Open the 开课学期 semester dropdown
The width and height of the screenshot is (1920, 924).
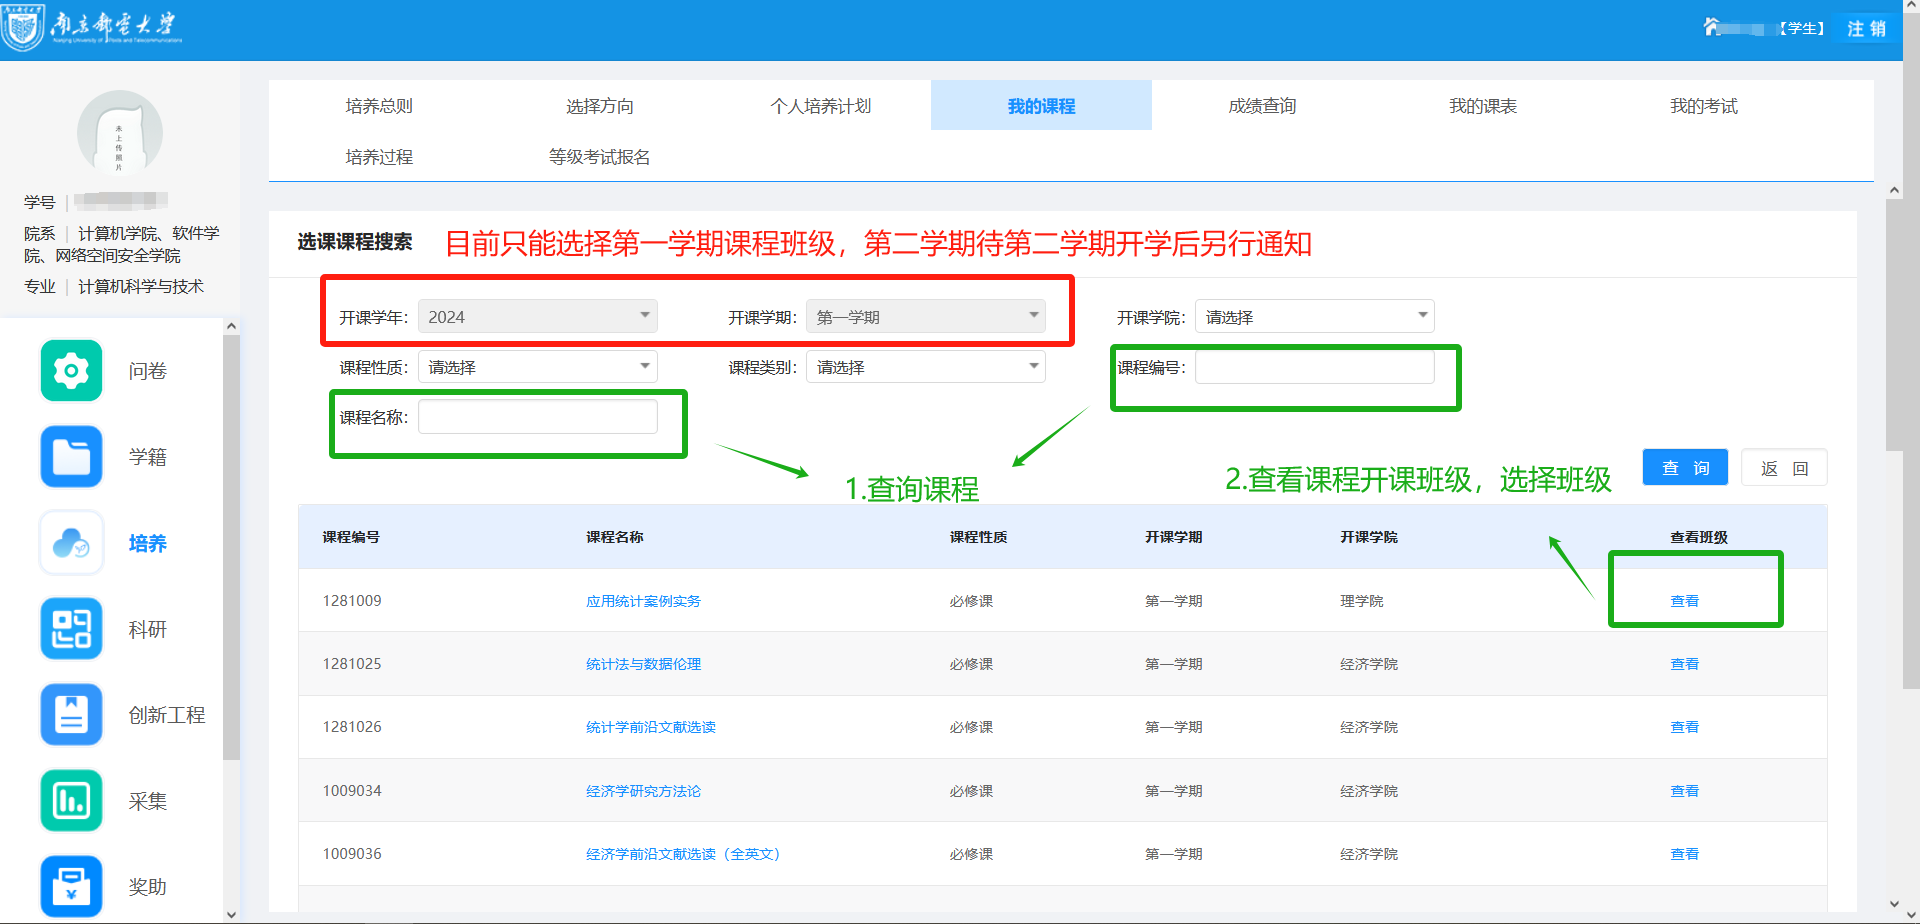click(x=925, y=317)
